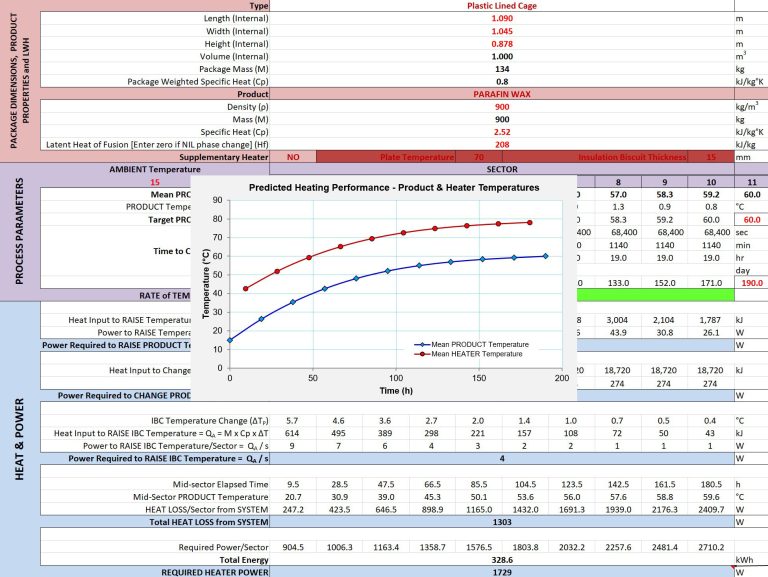Click the 'Time (h)' horizontal axis title
This screenshot has width=768, height=577.
point(396,391)
